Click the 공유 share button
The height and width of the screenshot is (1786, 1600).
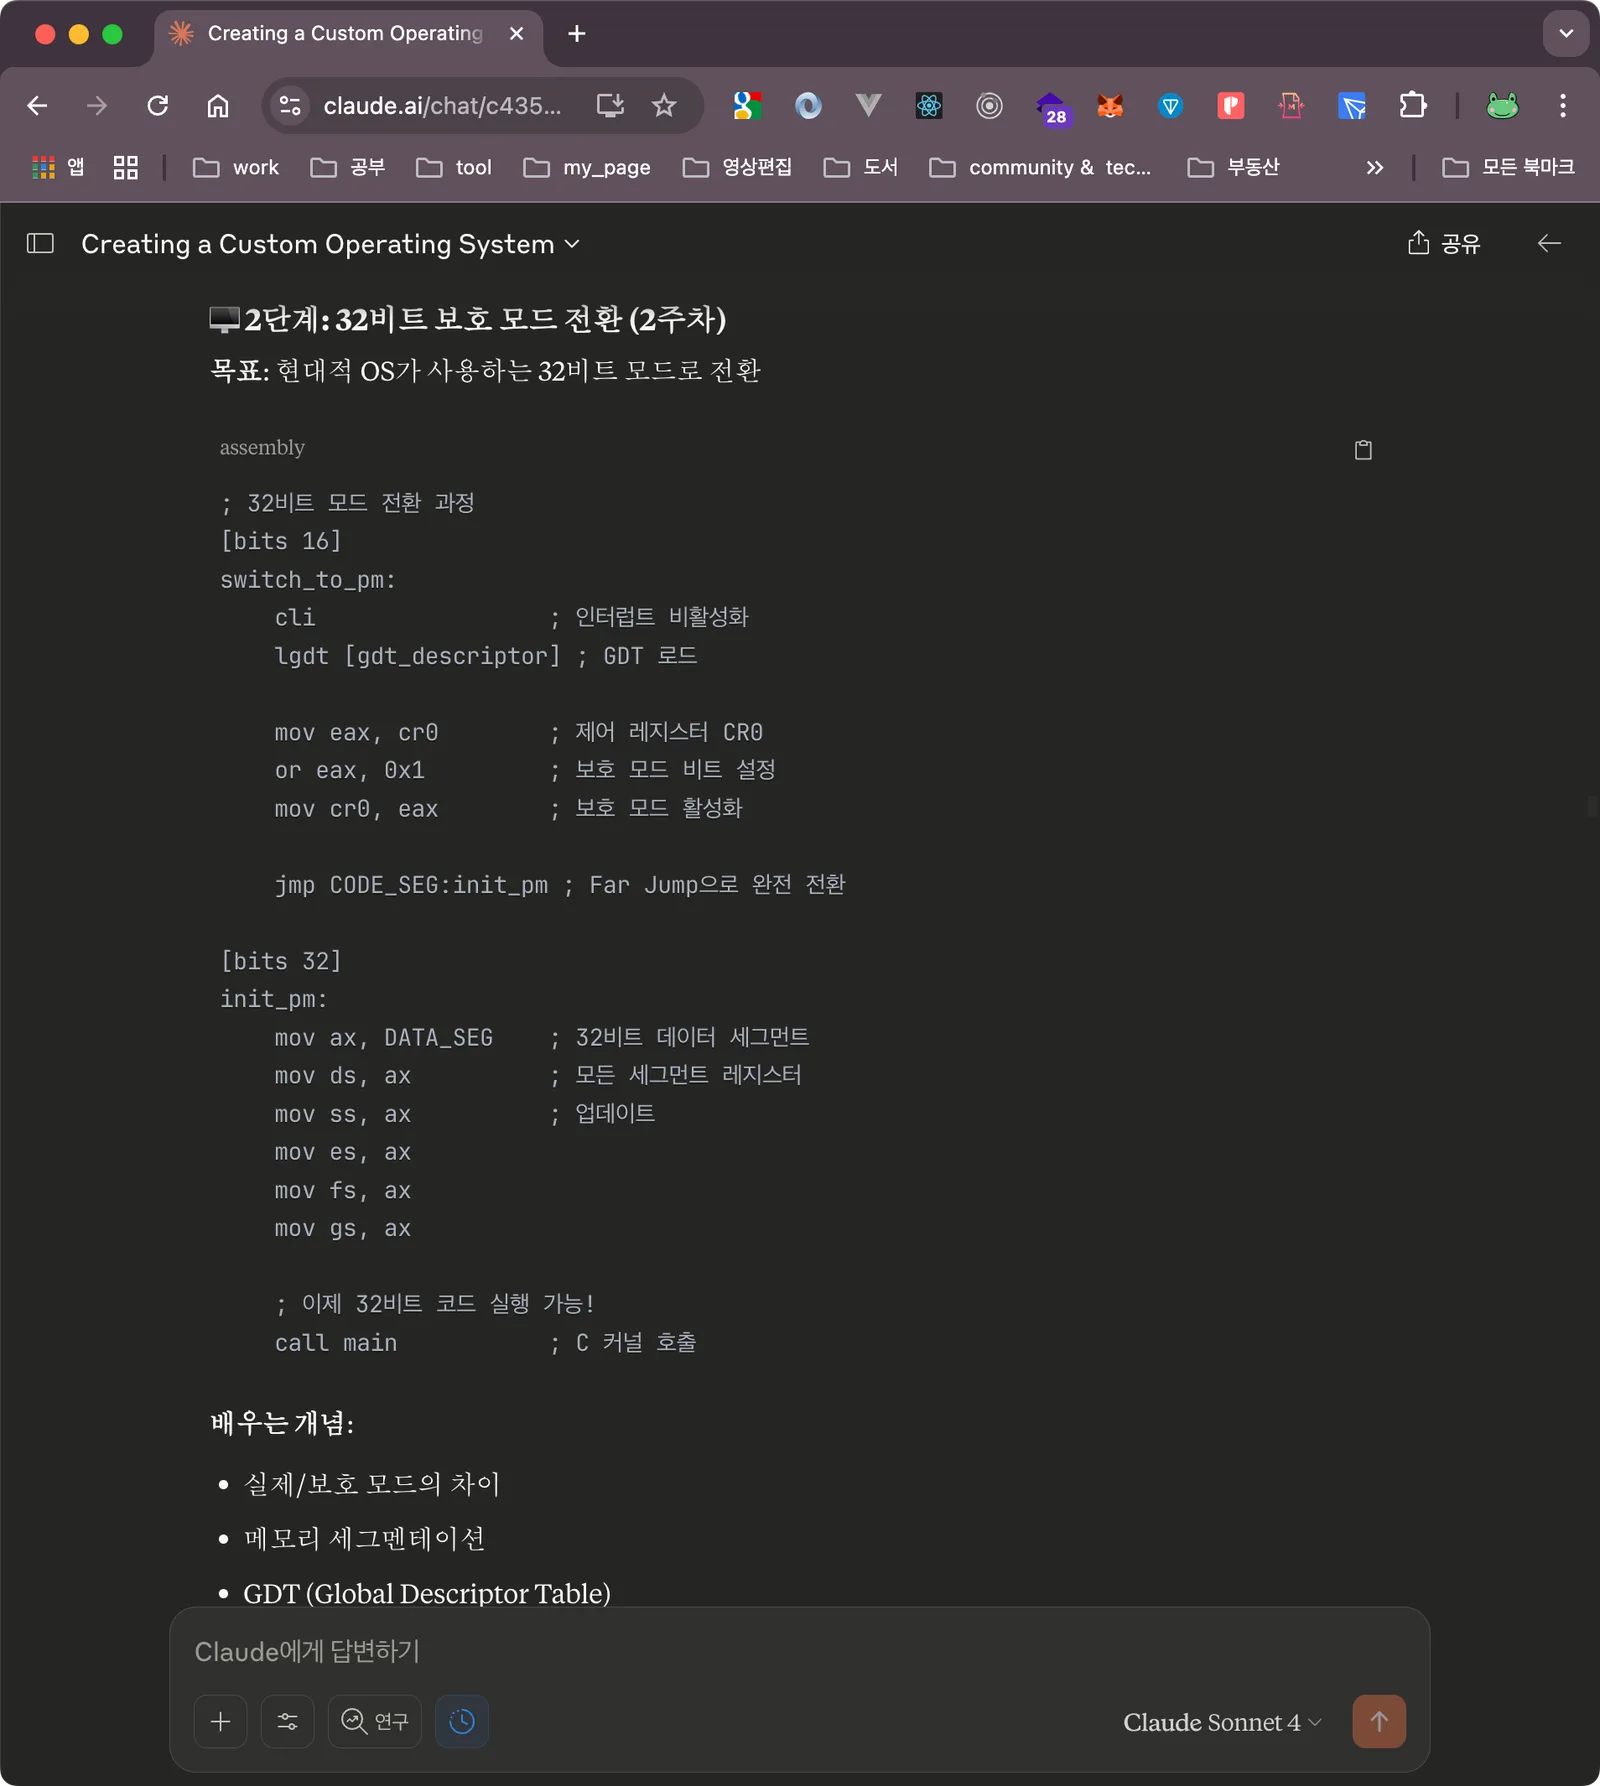(x=1444, y=243)
